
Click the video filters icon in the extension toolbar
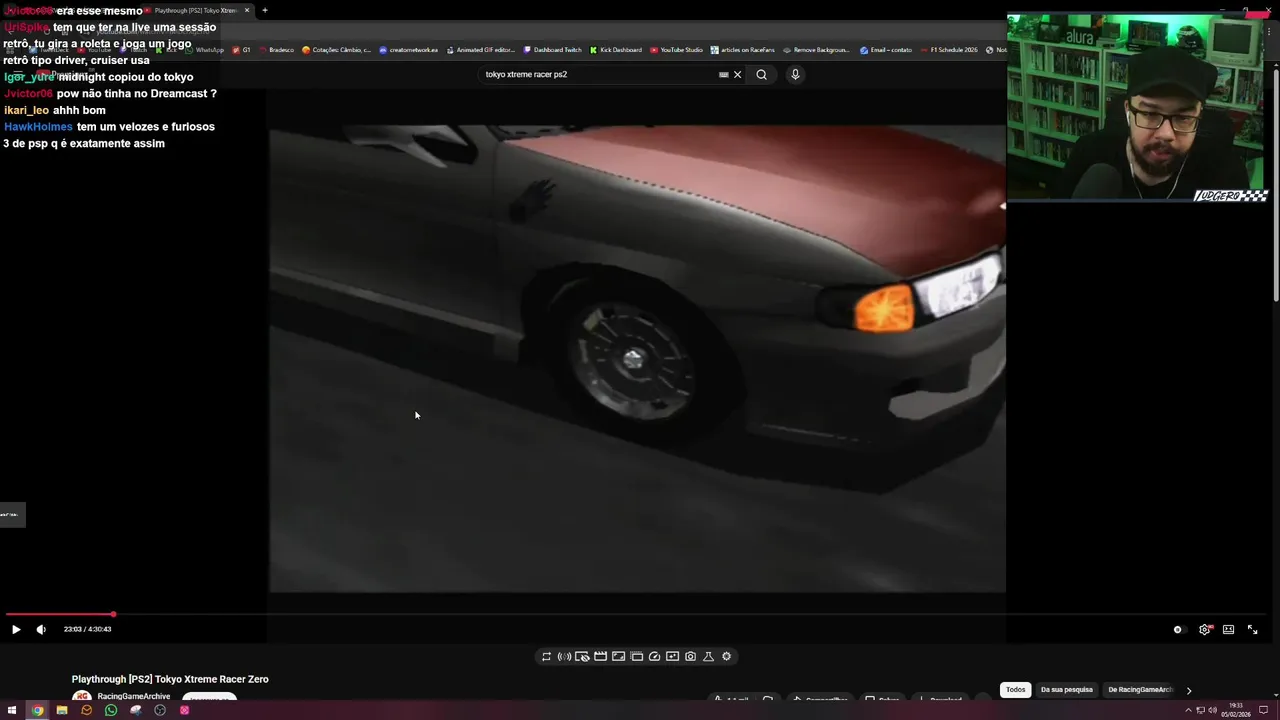point(672,657)
